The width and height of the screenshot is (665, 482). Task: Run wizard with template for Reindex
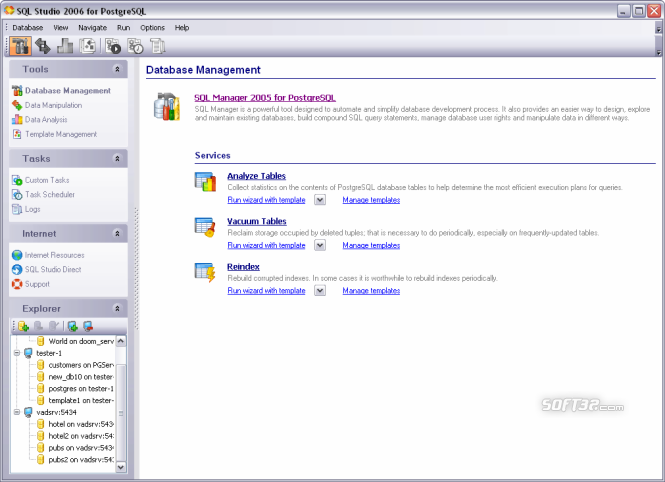pyautogui.click(x=266, y=290)
